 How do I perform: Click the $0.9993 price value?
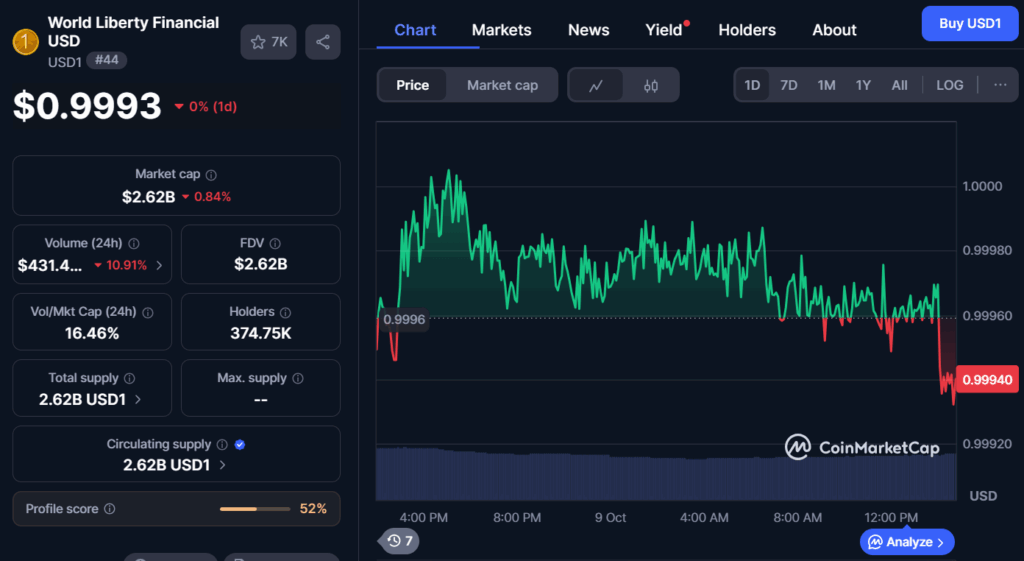(87, 106)
